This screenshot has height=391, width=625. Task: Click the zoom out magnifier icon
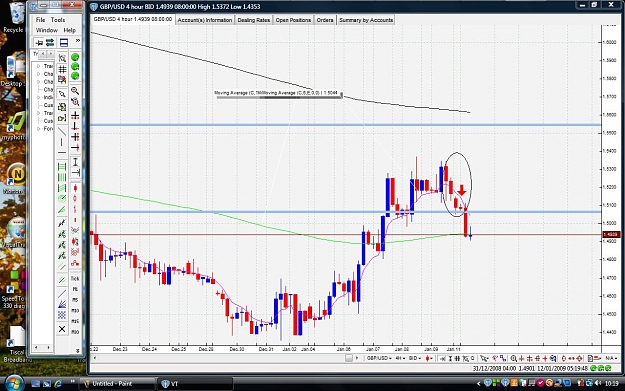click(x=75, y=102)
